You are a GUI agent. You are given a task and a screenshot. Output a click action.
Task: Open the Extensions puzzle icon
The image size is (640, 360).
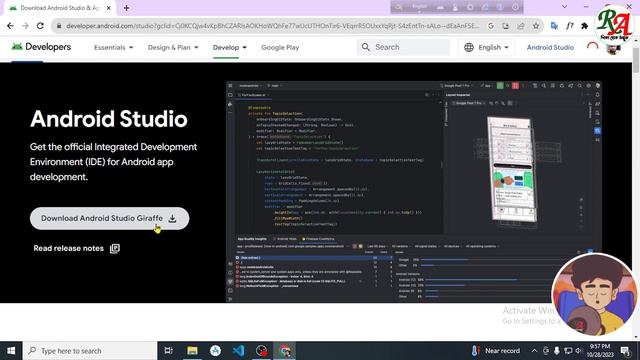(584, 26)
